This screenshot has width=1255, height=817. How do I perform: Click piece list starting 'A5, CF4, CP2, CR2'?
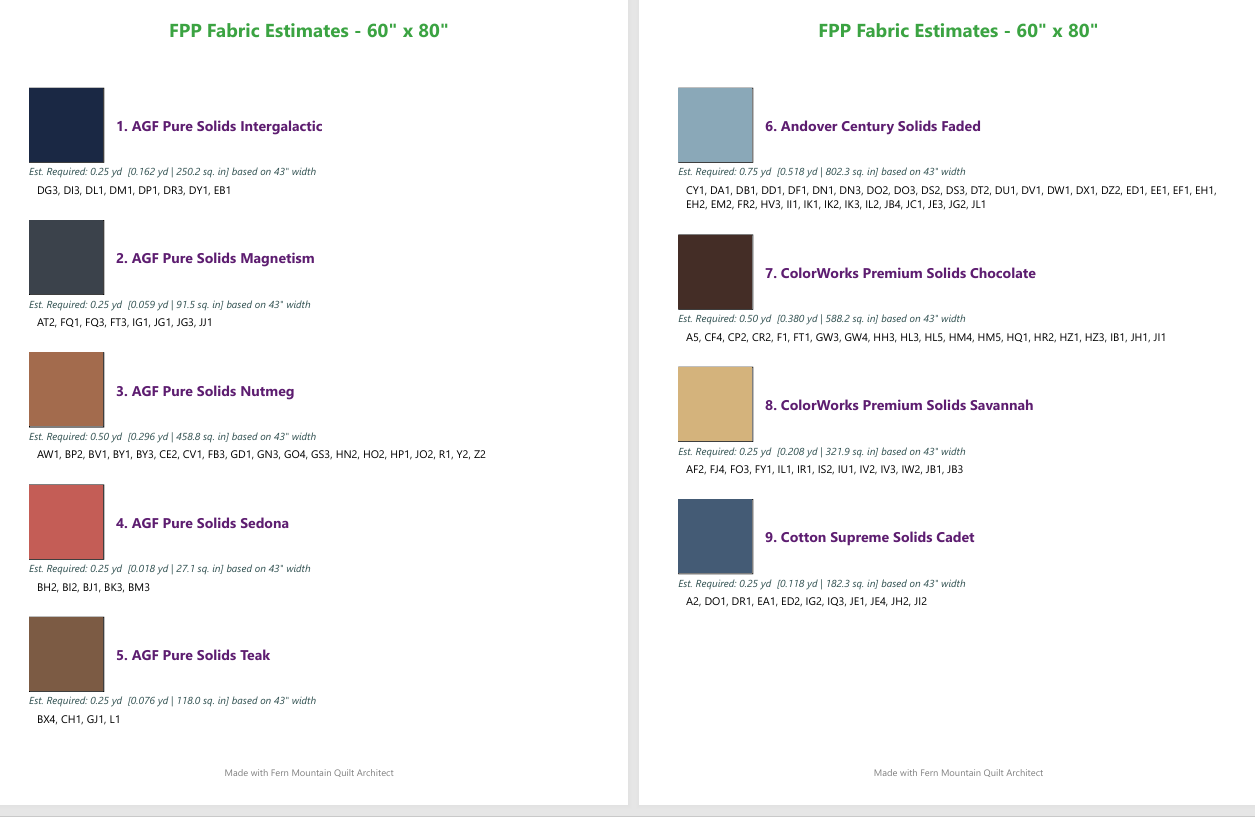(x=926, y=337)
